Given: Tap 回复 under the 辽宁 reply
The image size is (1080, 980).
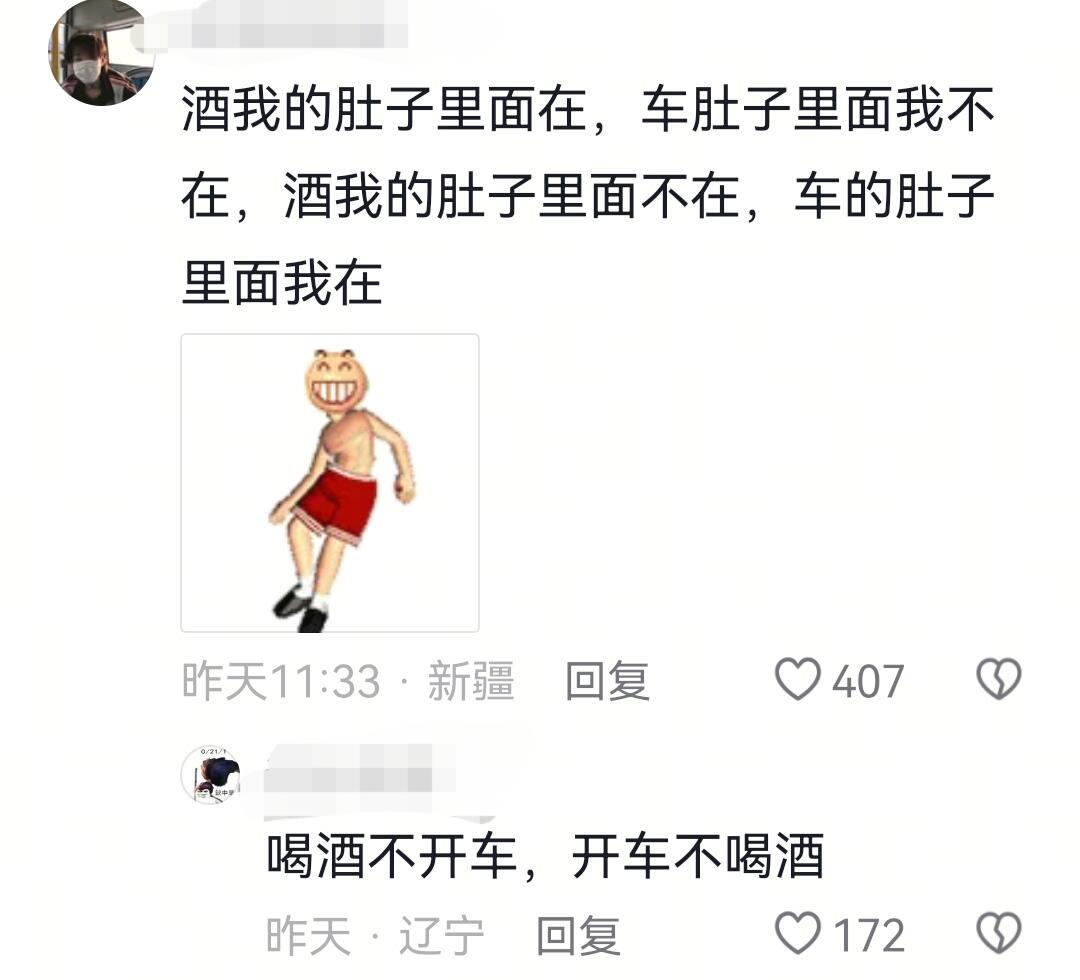Looking at the screenshot, I should 578,935.
